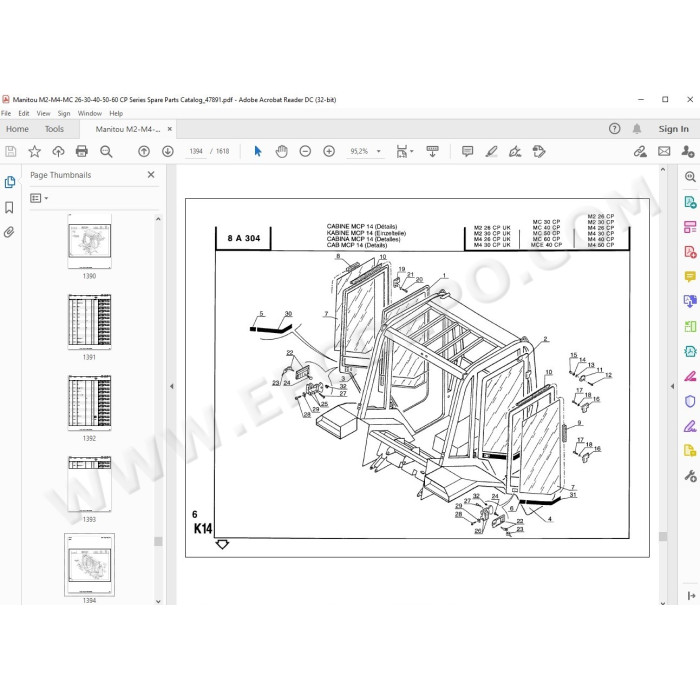Screen dimensions: 700x700
Task: Add a comment with the sticky note tool
Action: coord(467,151)
